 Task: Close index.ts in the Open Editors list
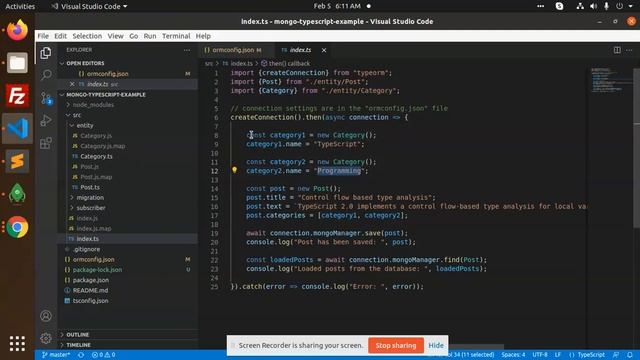(72, 84)
